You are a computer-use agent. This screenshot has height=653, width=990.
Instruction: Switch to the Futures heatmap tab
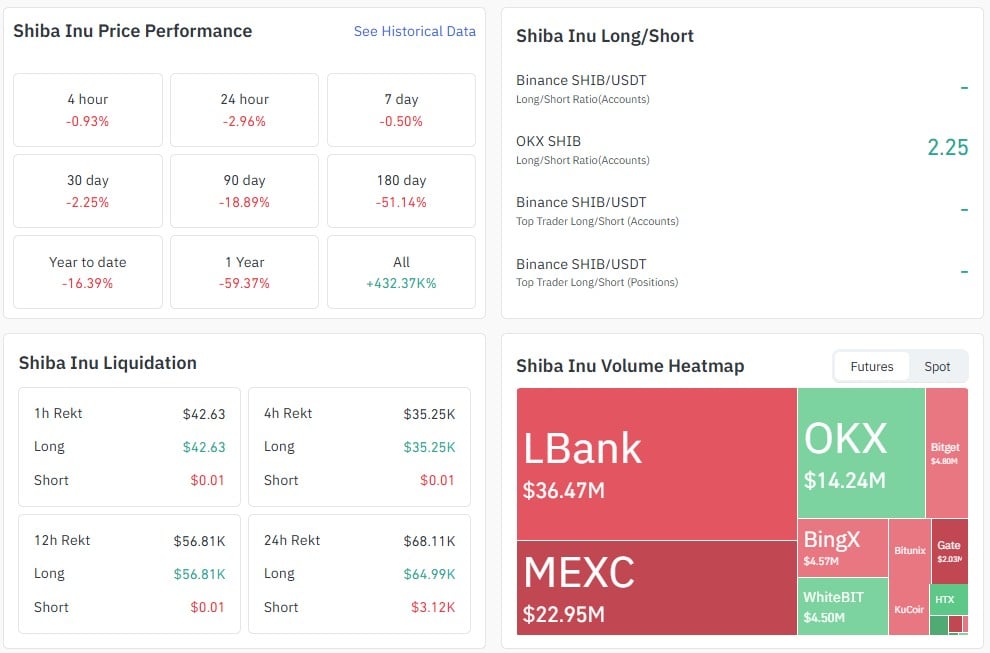point(872,366)
